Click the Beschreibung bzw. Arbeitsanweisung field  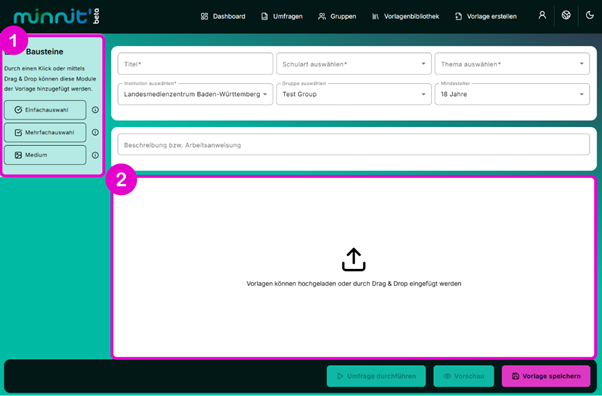coord(354,145)
